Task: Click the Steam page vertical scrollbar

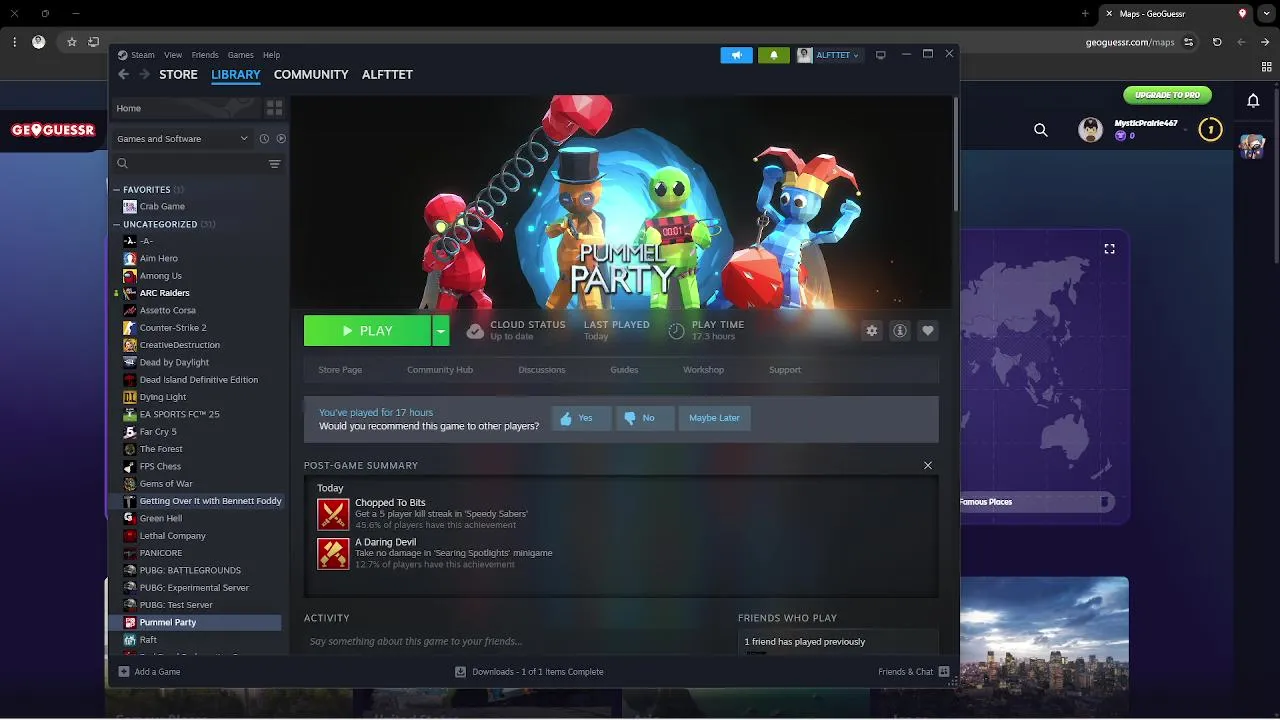Action: [x=956, y=155]
